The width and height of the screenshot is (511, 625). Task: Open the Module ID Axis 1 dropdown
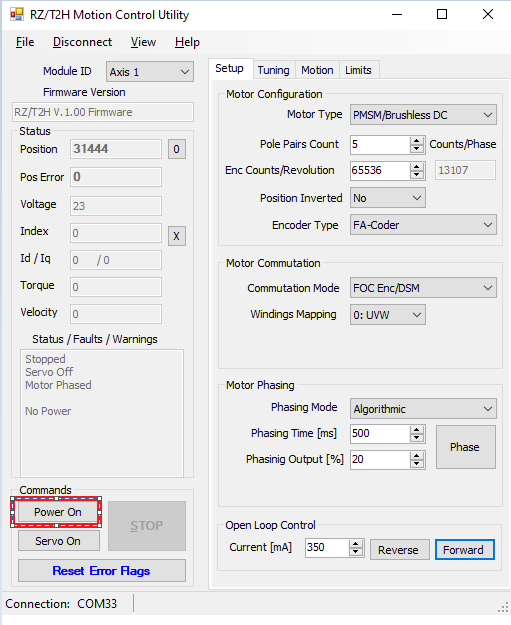[x=150, y=72]
